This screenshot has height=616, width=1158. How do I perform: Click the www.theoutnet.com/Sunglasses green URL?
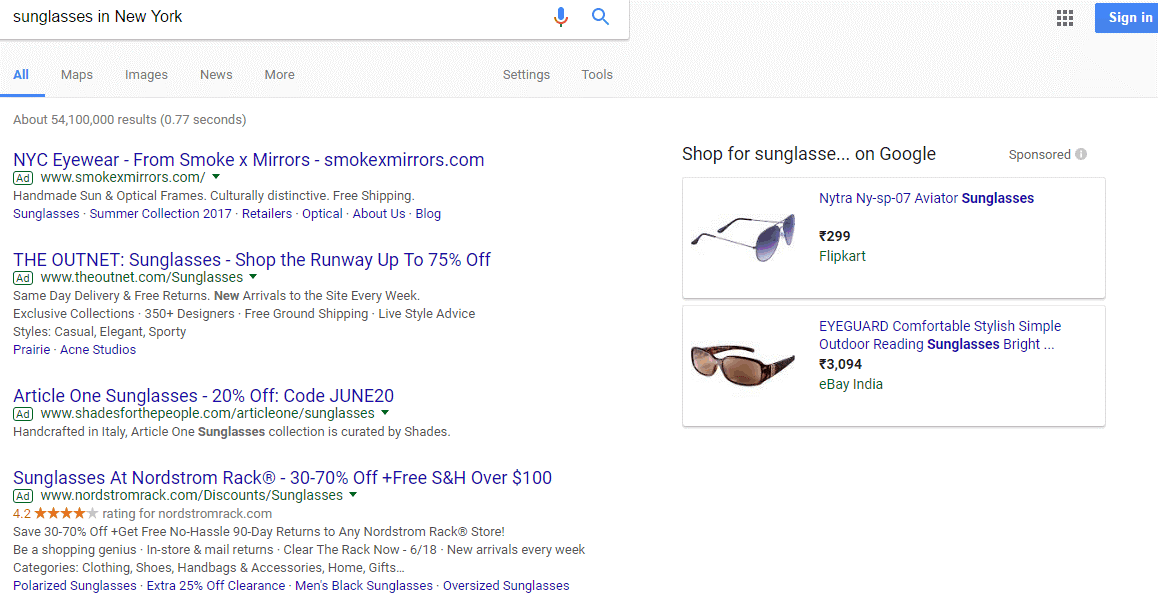pos(142,277)
